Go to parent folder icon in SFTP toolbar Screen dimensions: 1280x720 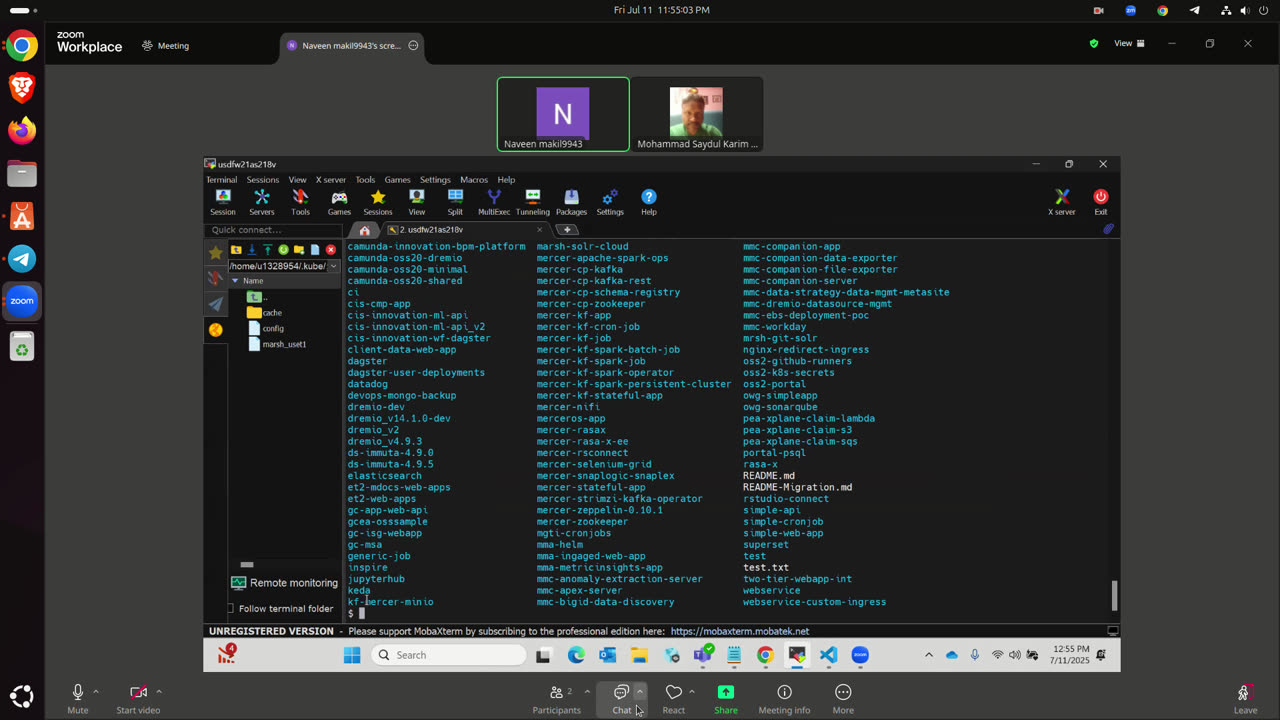[x=236, y=250]
